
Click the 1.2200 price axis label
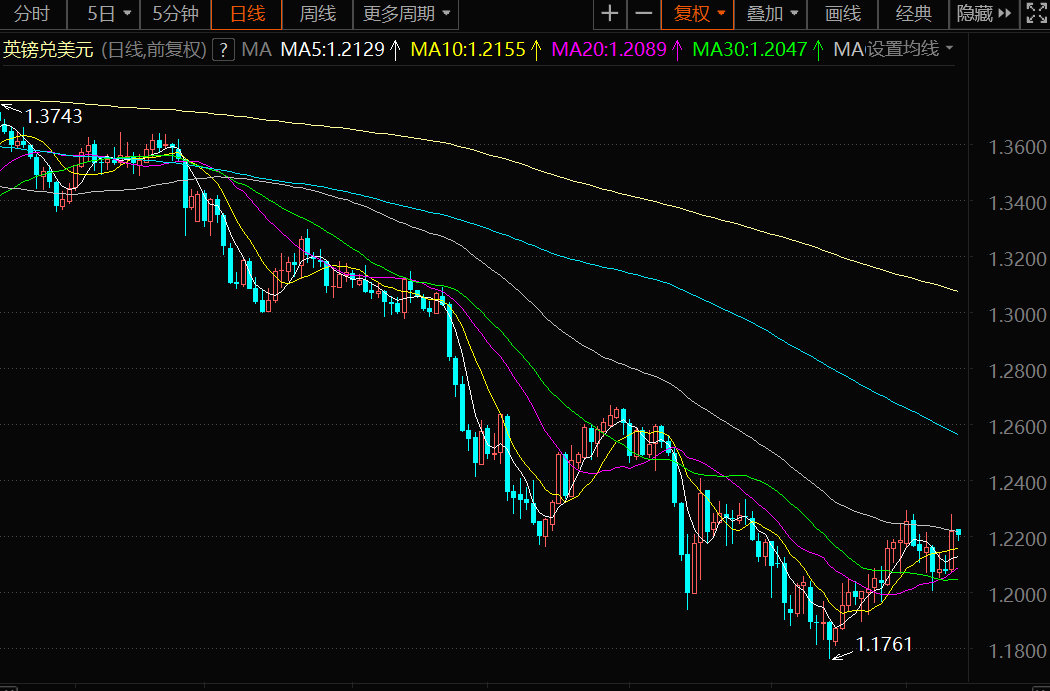[1017, 538]
